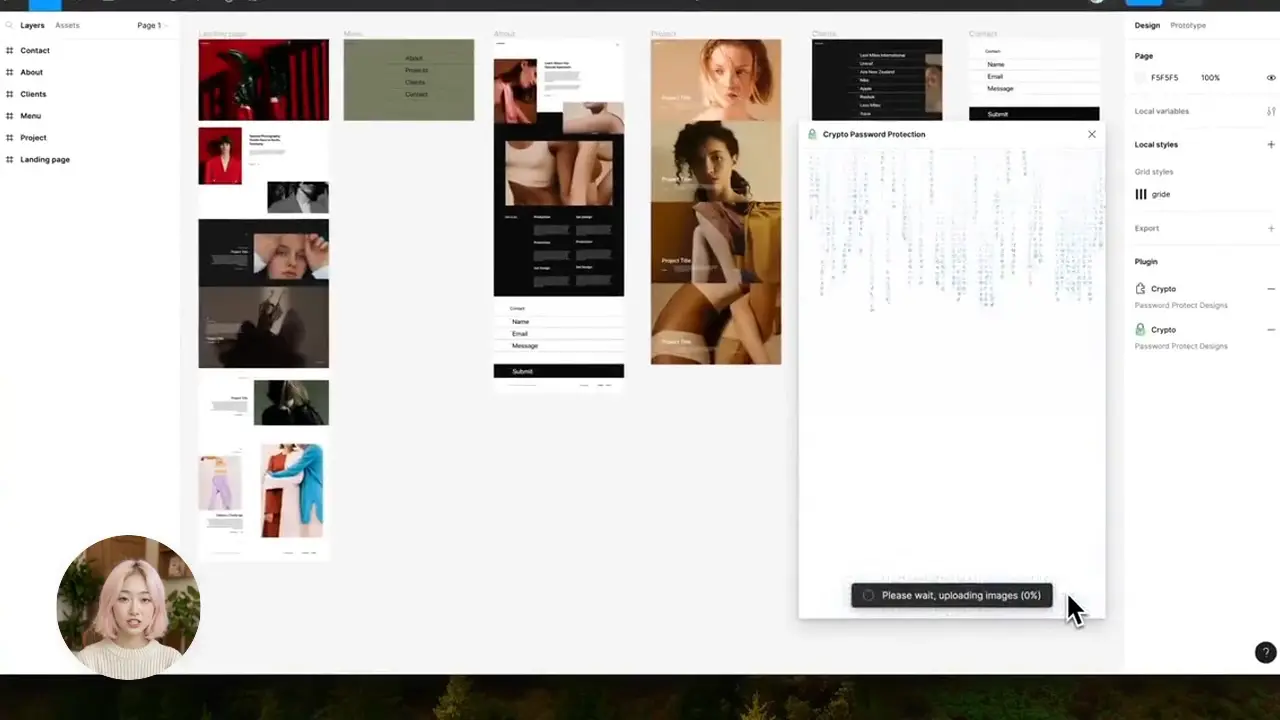
Task: Click the plus icon beside Export
Action: (1271, 228)
